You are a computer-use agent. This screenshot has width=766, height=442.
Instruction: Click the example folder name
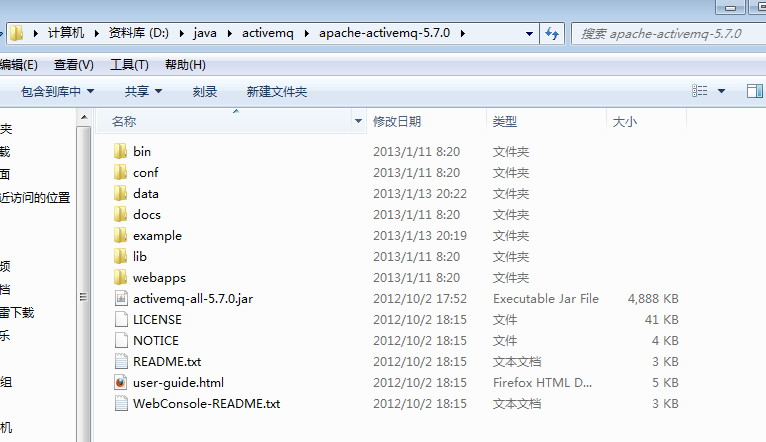(x=157, y=235)
